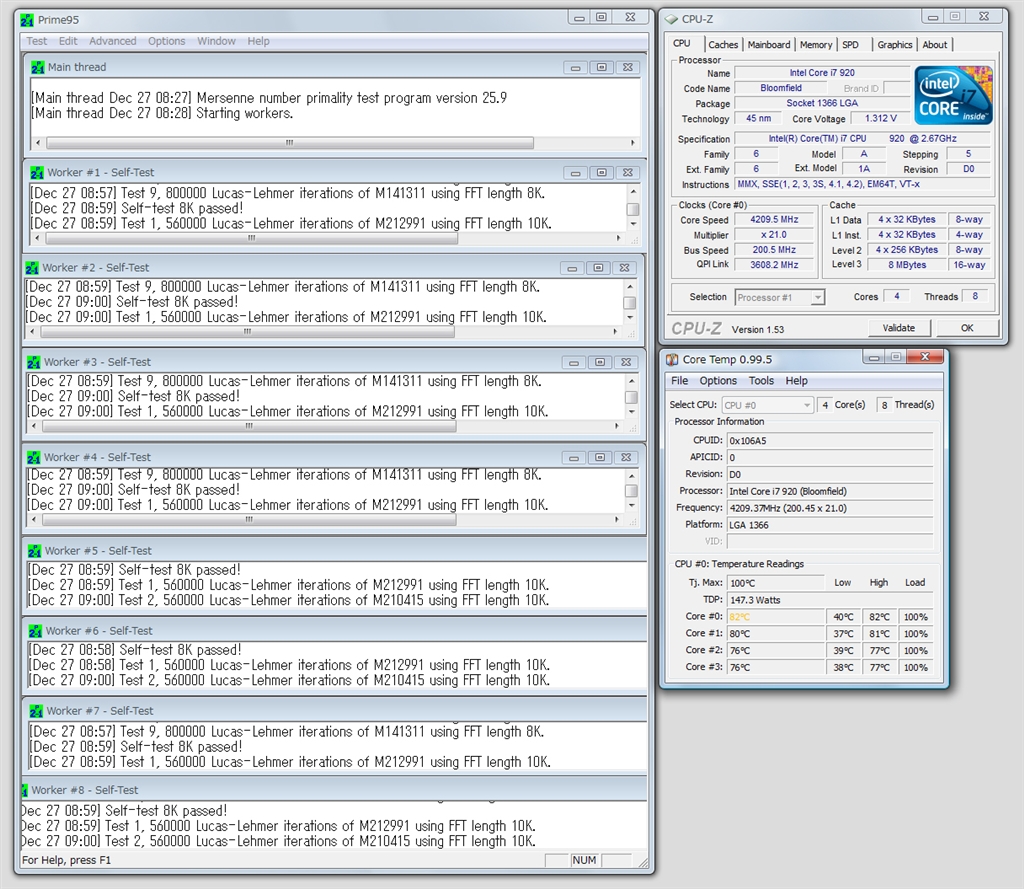Click the Intel Core i7 logo

coord(952,95)
